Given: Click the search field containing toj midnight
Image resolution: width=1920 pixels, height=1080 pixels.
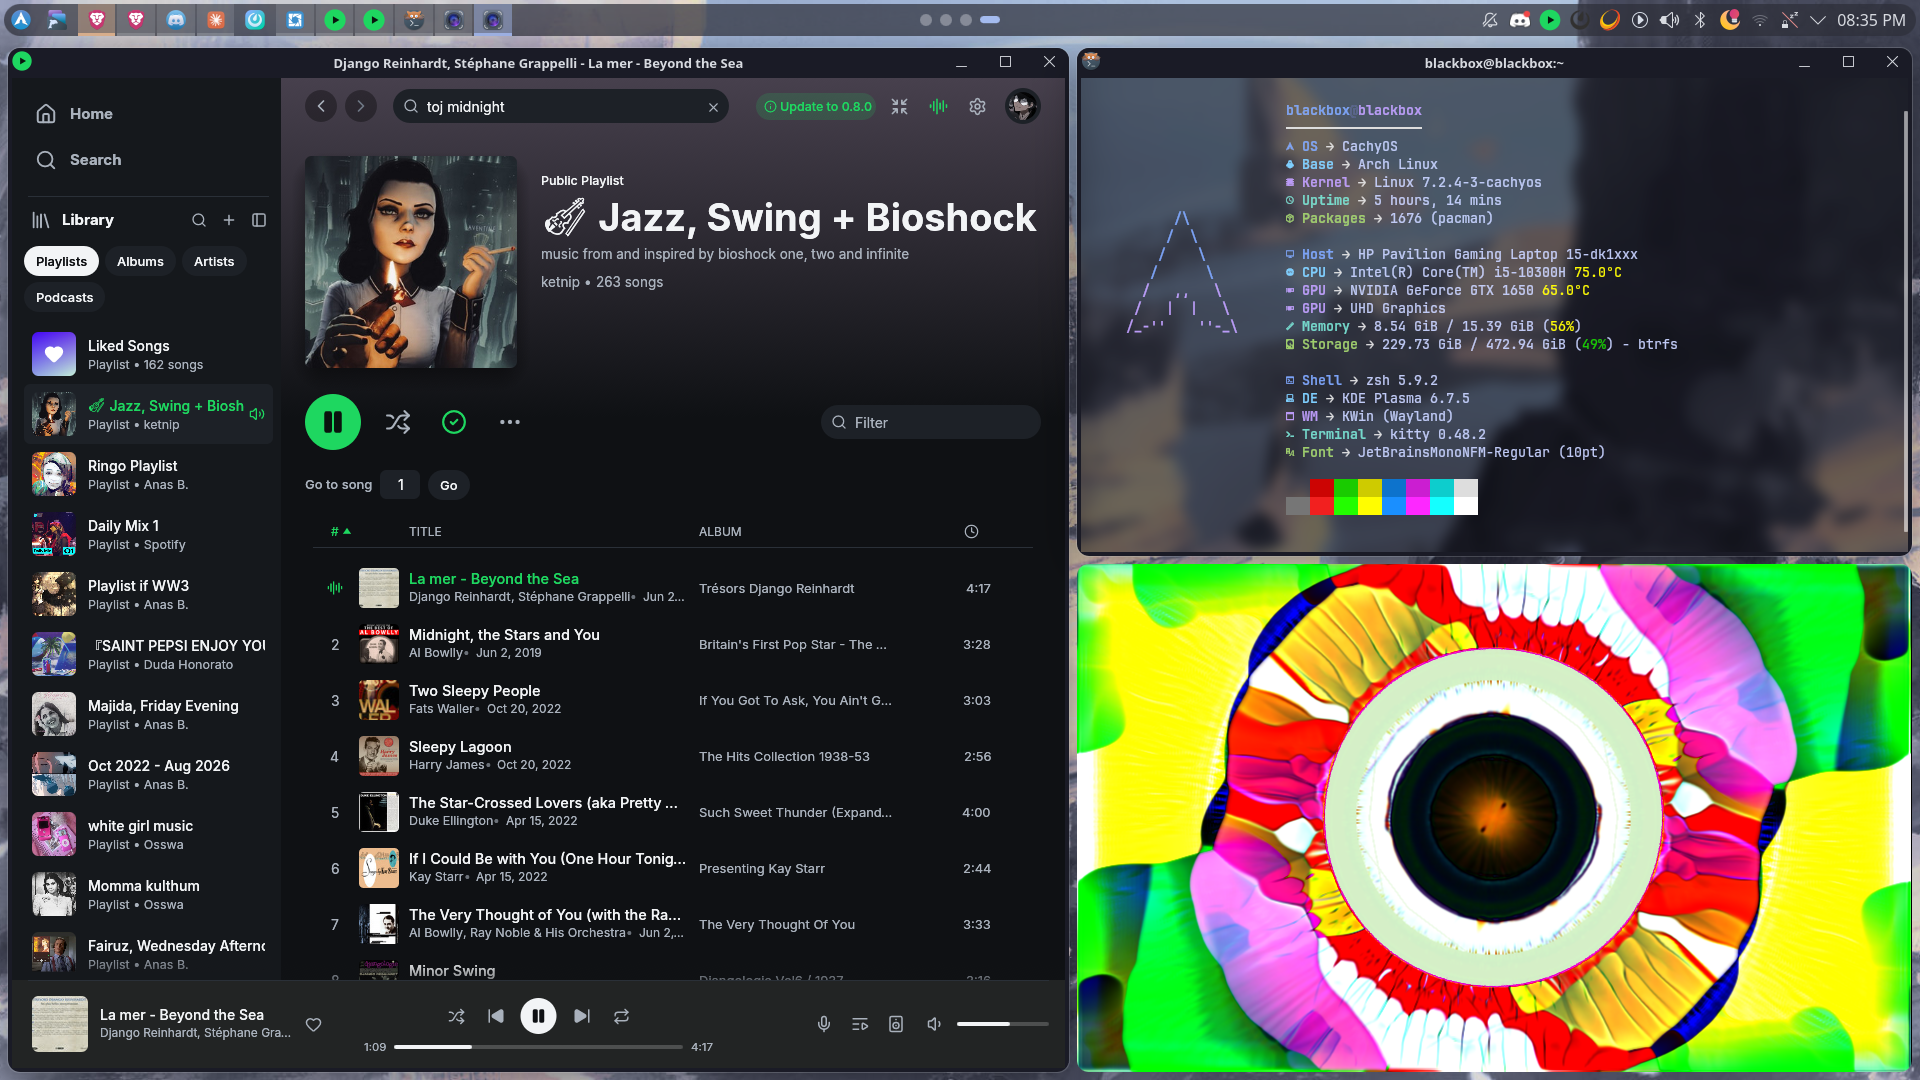Looking at the screenshot, I should click(560, 107).
